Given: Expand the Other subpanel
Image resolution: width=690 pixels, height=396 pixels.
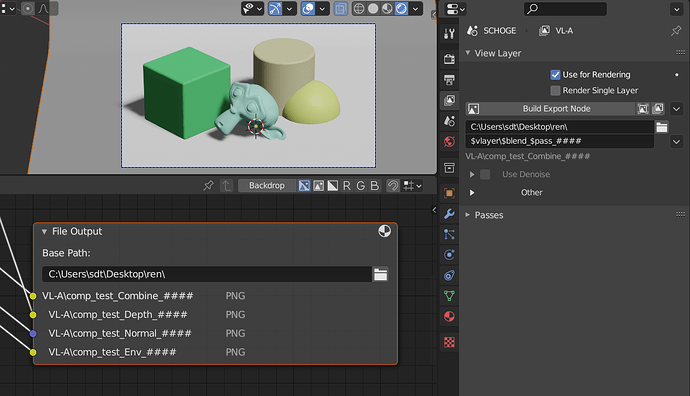Looking at the screenshot, I should pyautogui.click(x=472, y=193).
